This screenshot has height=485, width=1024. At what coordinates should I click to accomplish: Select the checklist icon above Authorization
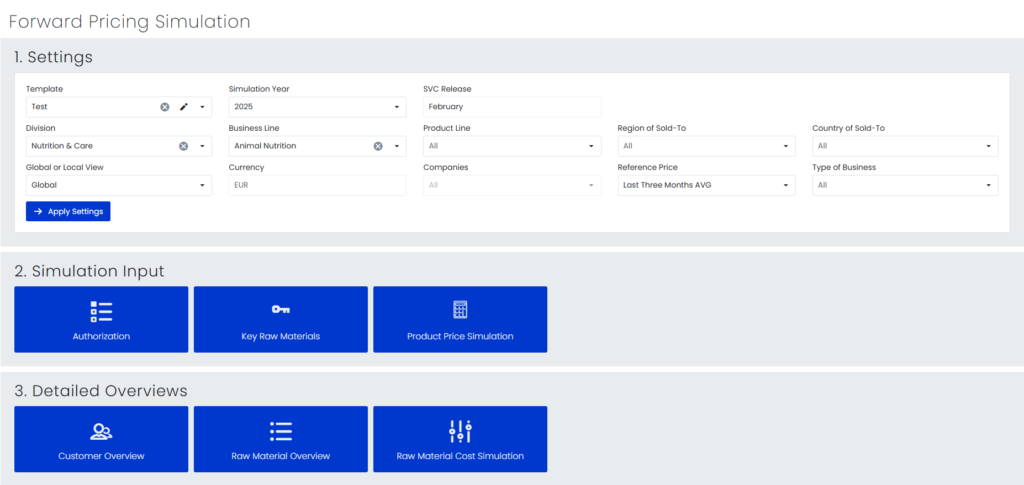click(101, 312)
